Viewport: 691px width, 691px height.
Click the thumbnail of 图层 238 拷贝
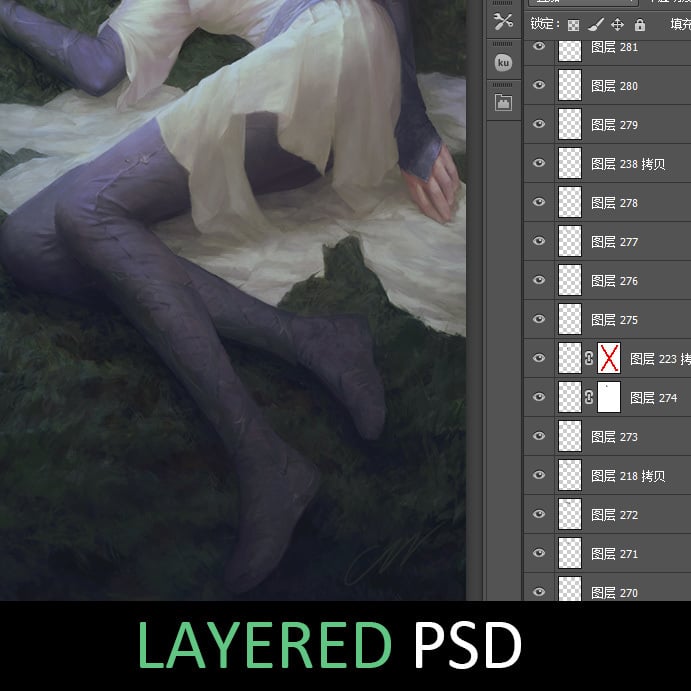click(570, 163)
